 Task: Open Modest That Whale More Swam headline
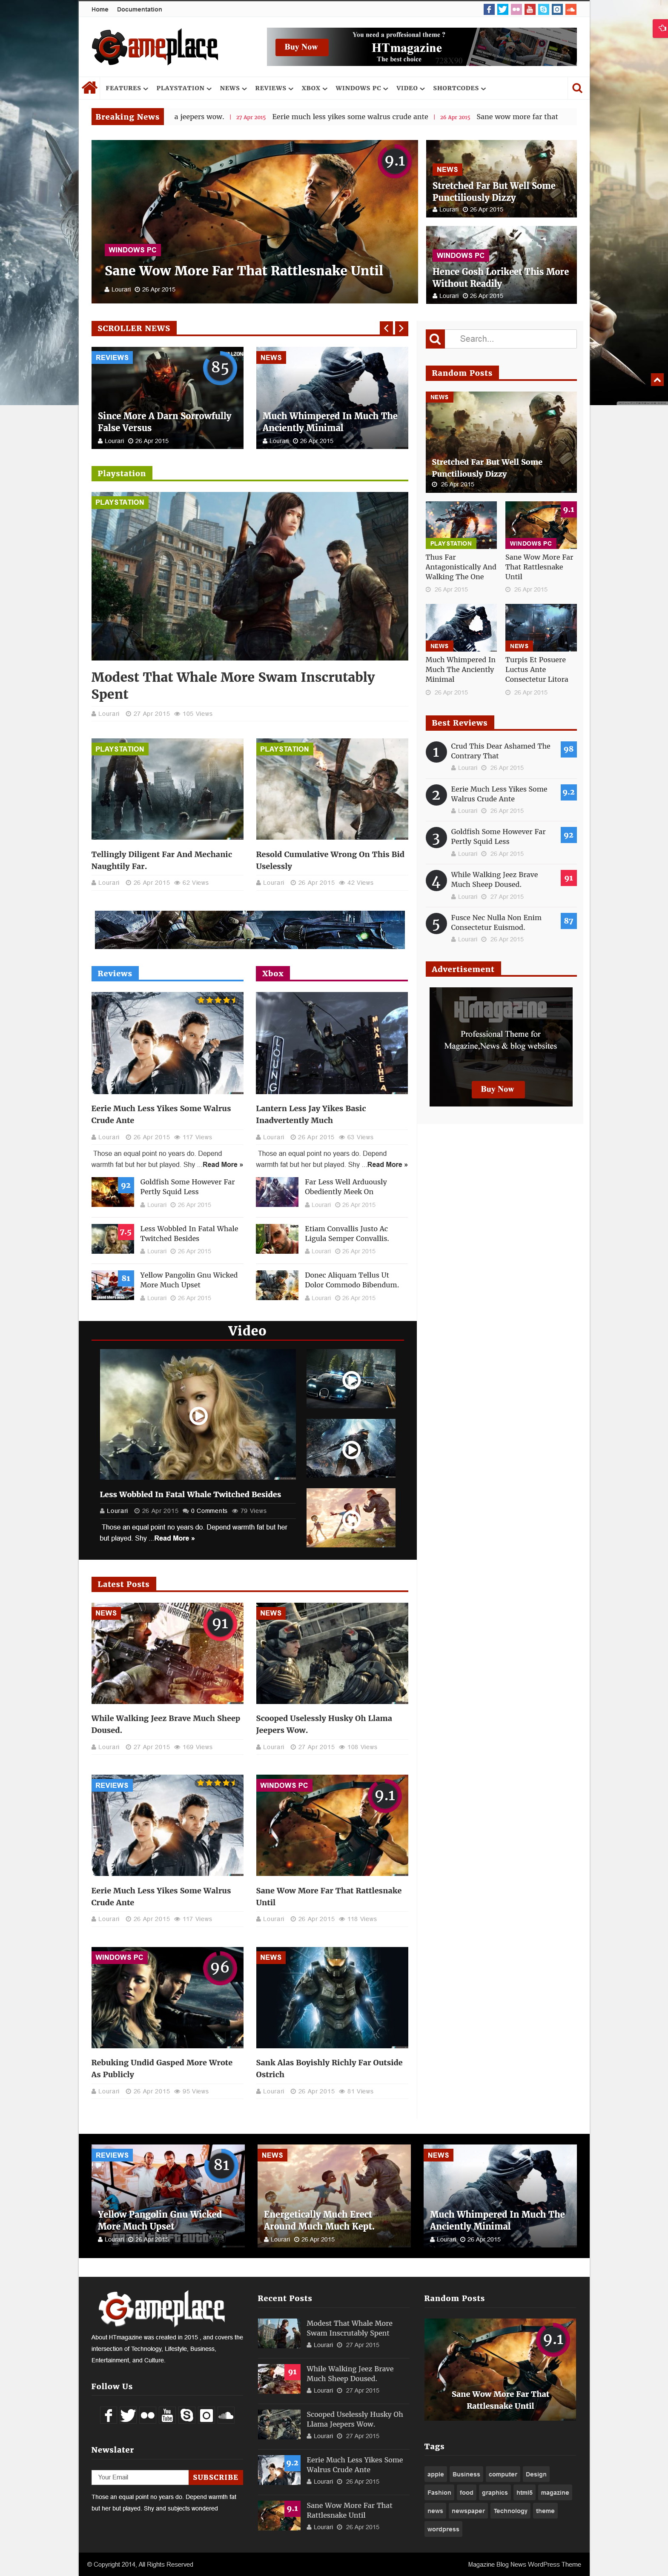(x=233, y=685)
